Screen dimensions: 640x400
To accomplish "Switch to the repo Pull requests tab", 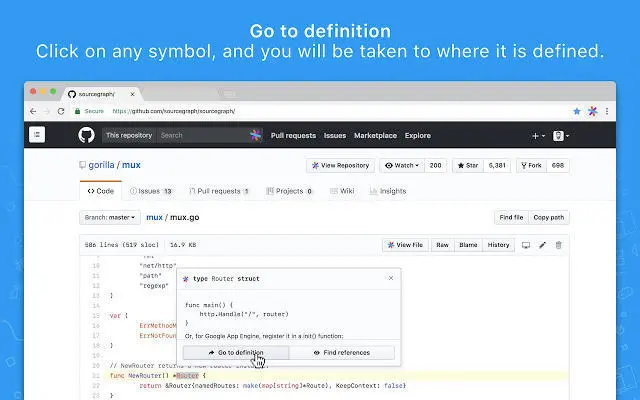I will point(219,191).
